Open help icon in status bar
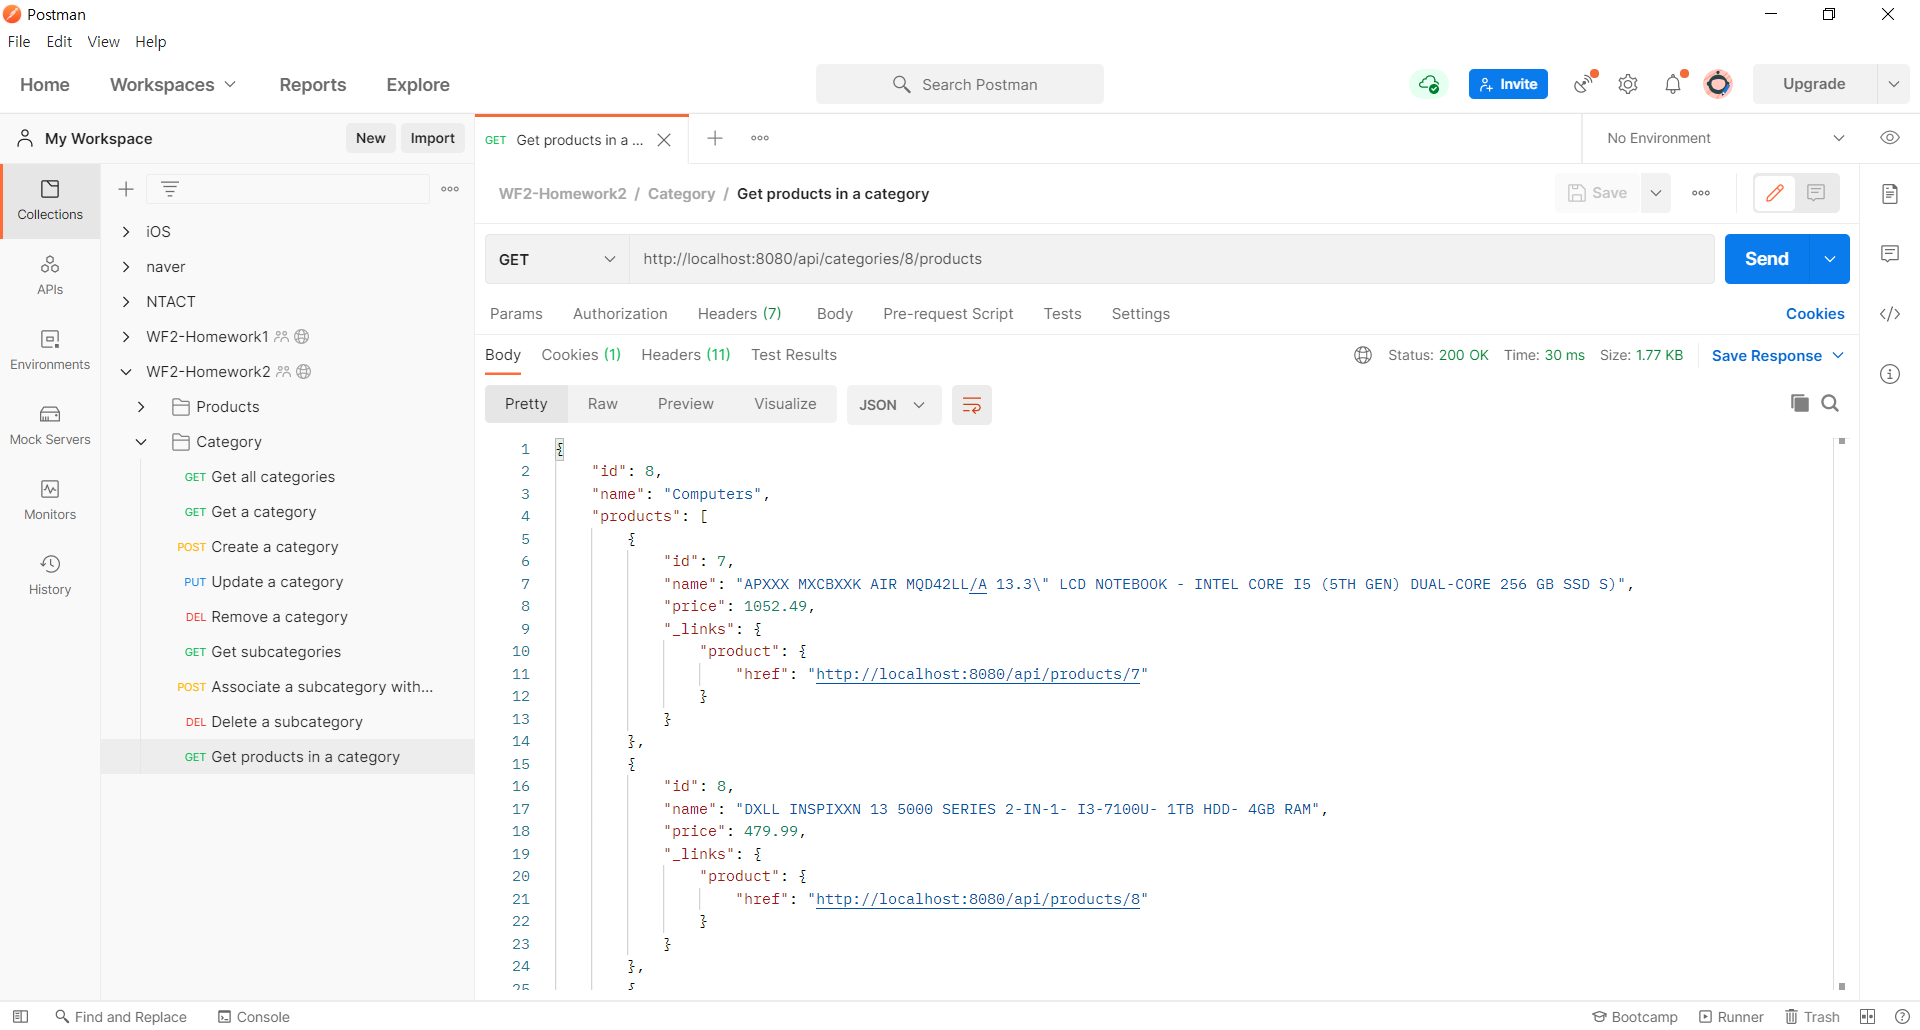Image resolution: width=1920 pixels, height=1030 pixels. click(x=1902, y=1016)
